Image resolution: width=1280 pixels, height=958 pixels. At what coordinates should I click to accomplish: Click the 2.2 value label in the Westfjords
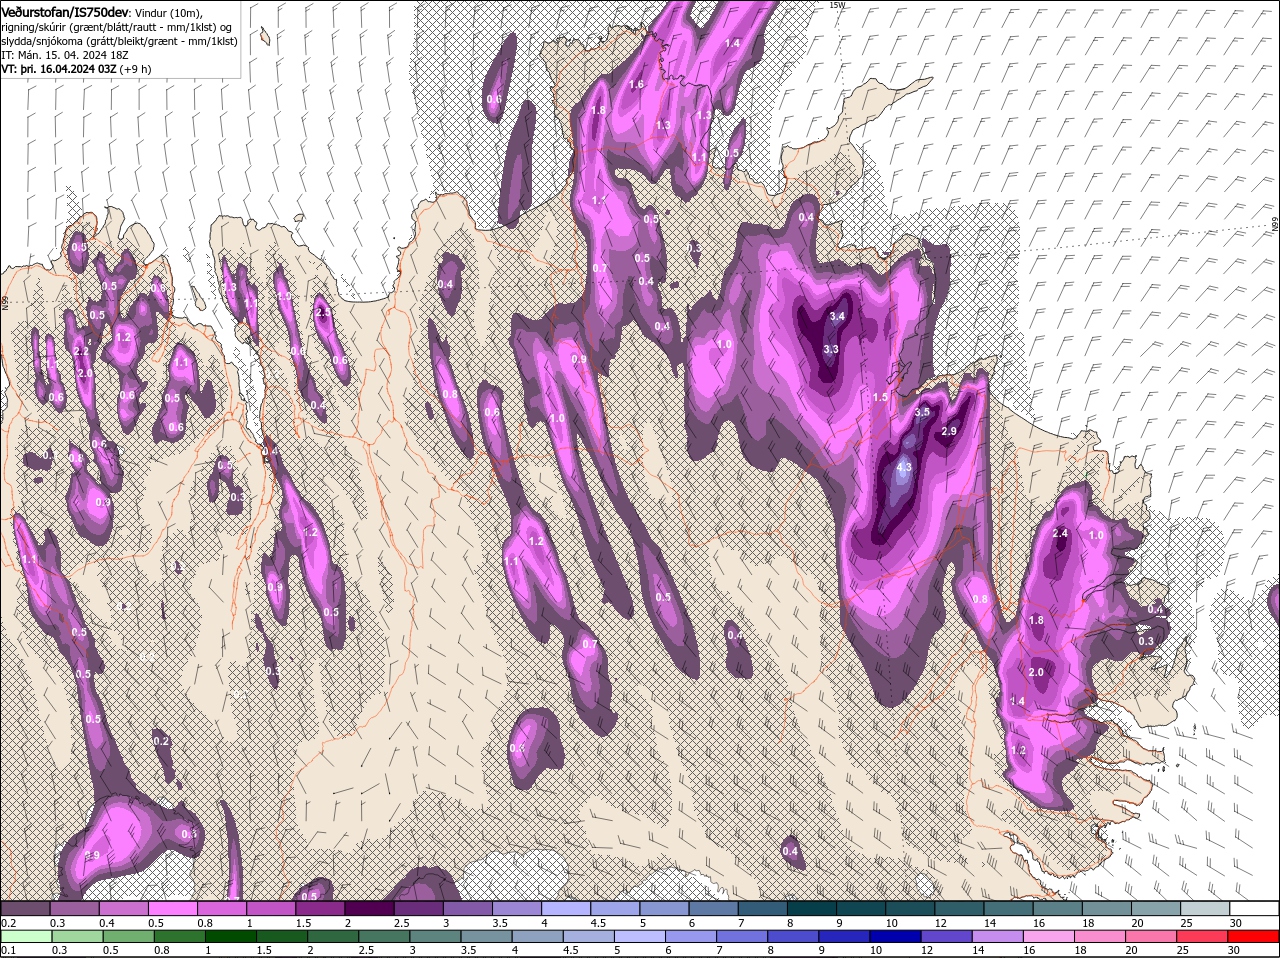(81, 352)
